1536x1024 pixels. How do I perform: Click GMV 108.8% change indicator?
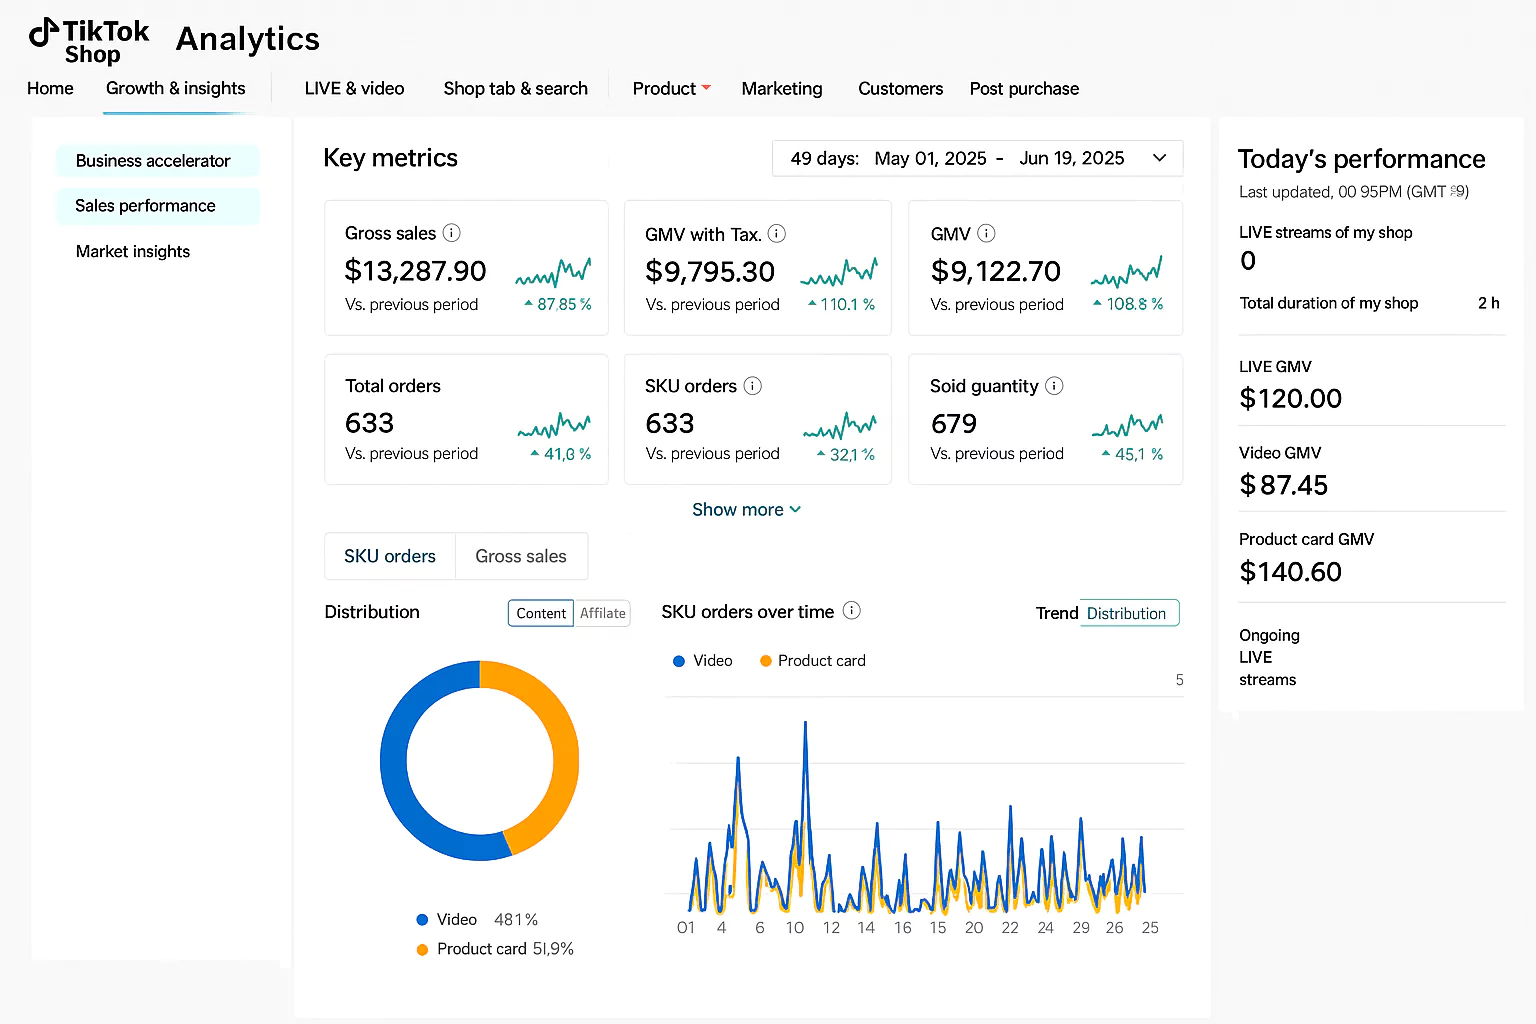pos(1128,304)
